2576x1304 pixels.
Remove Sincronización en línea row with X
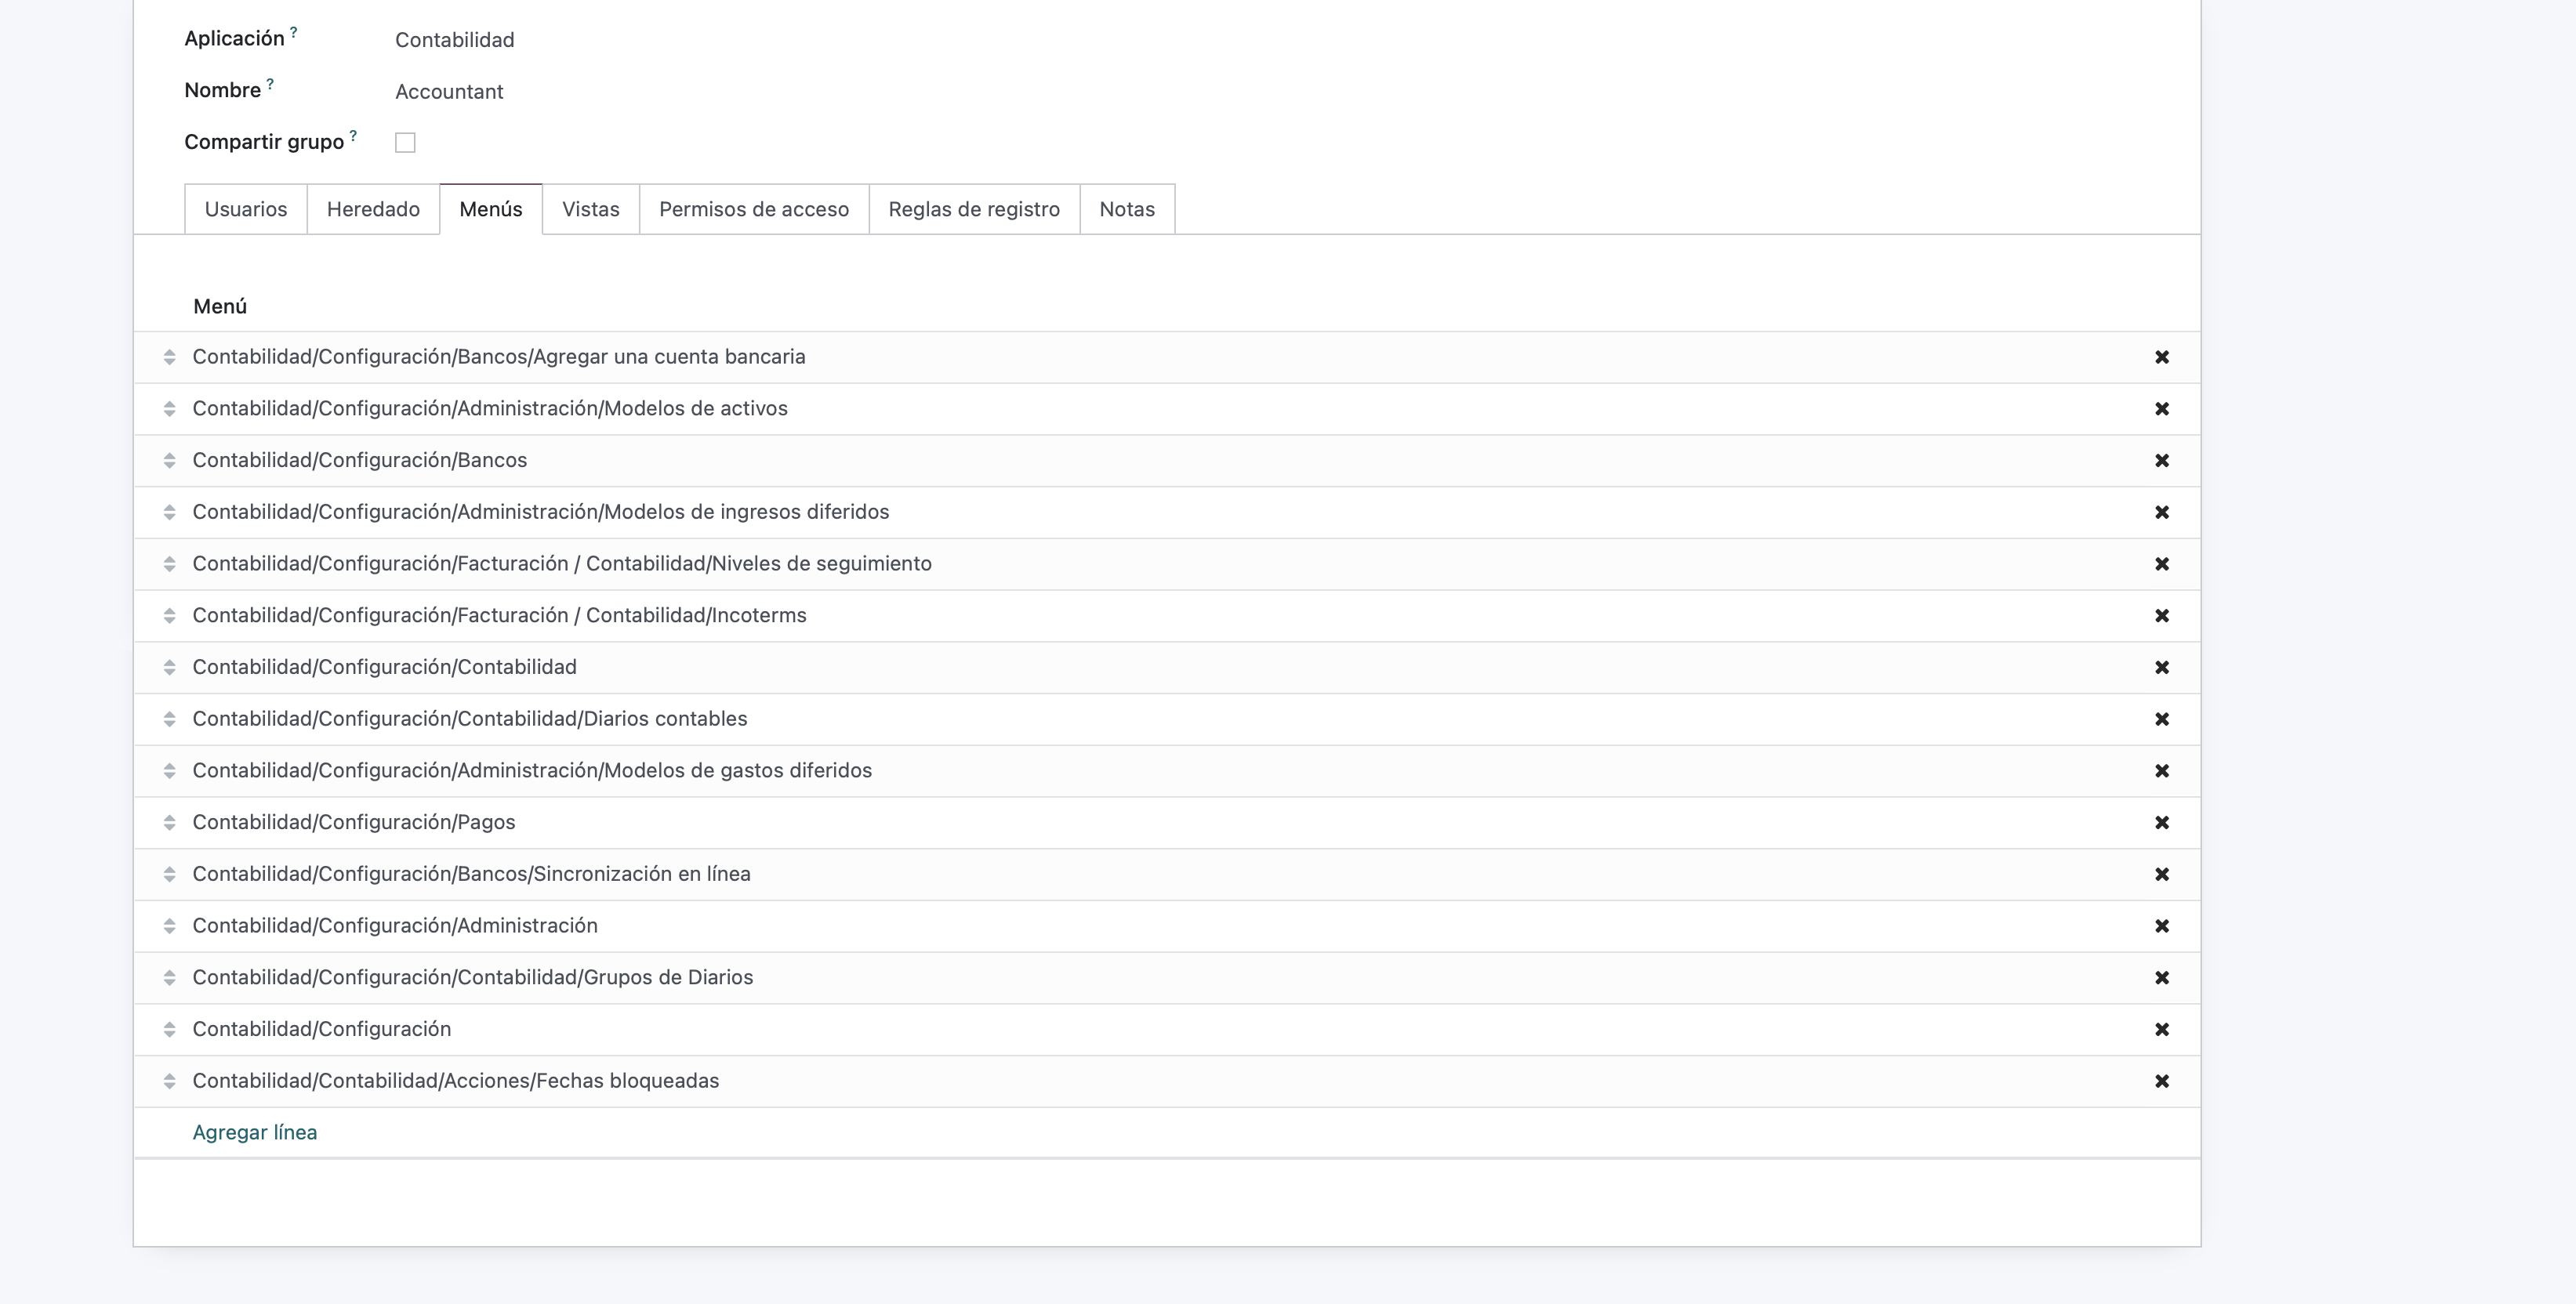click(2161, 874)
